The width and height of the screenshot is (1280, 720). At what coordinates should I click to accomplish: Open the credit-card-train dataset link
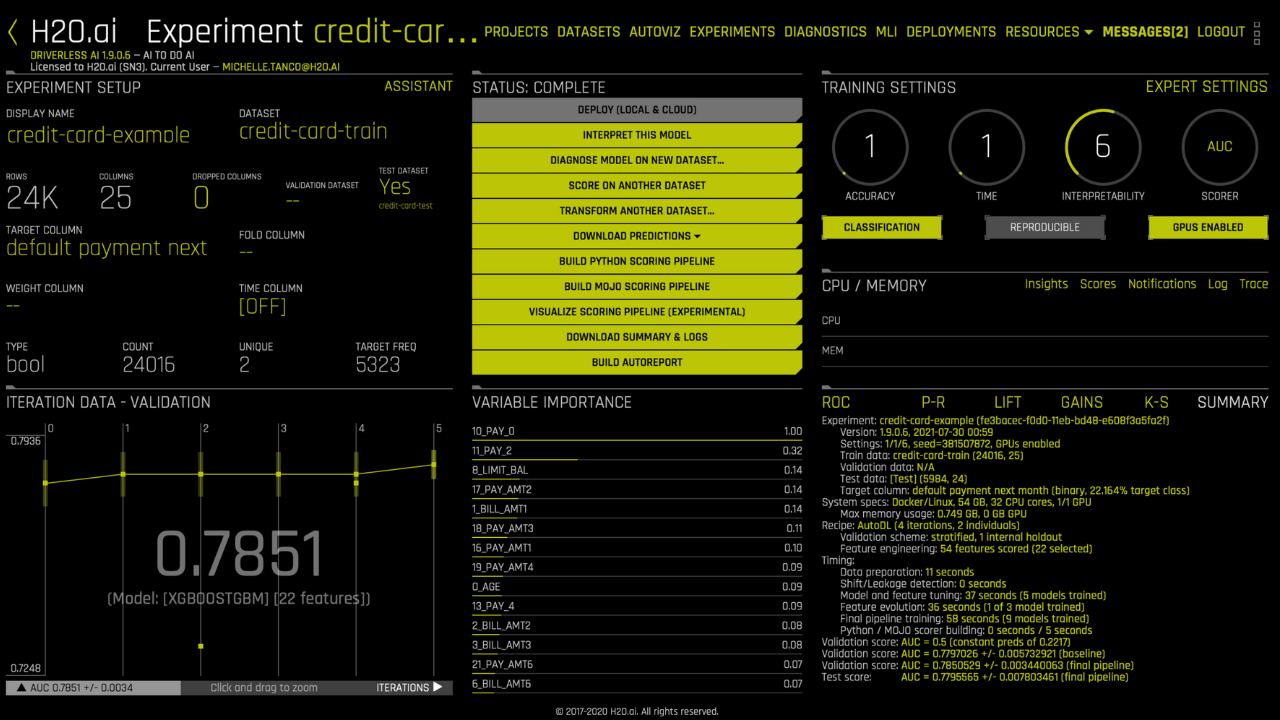pos(313,132)
